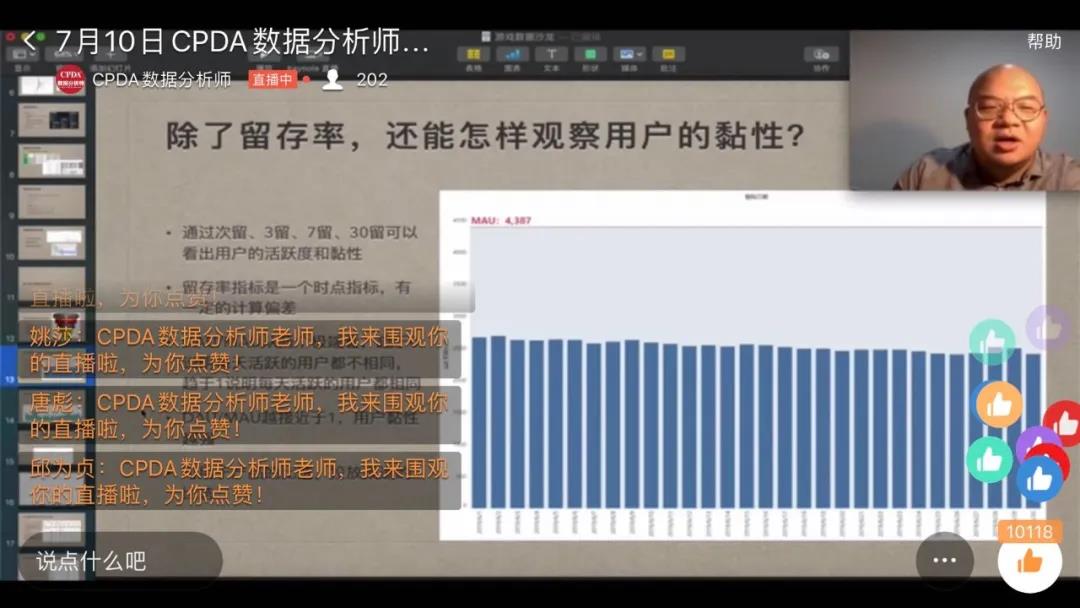Select slide 17 thumbnail in navigator
The height and width of the screenshot is (608, 1080).
tap(52, 529)
